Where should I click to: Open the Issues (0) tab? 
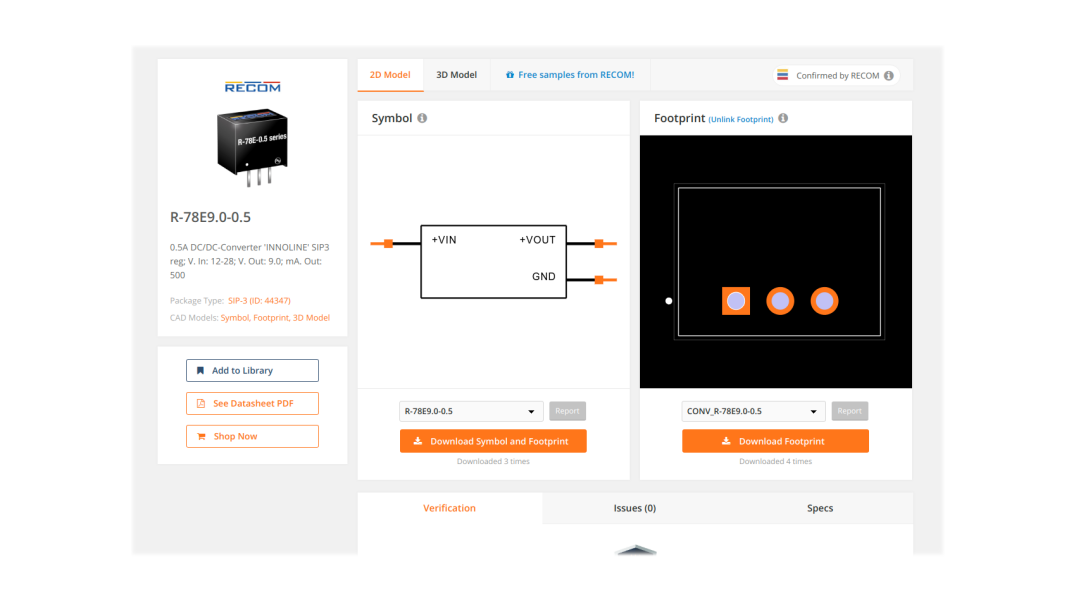(x=635, y=508)
